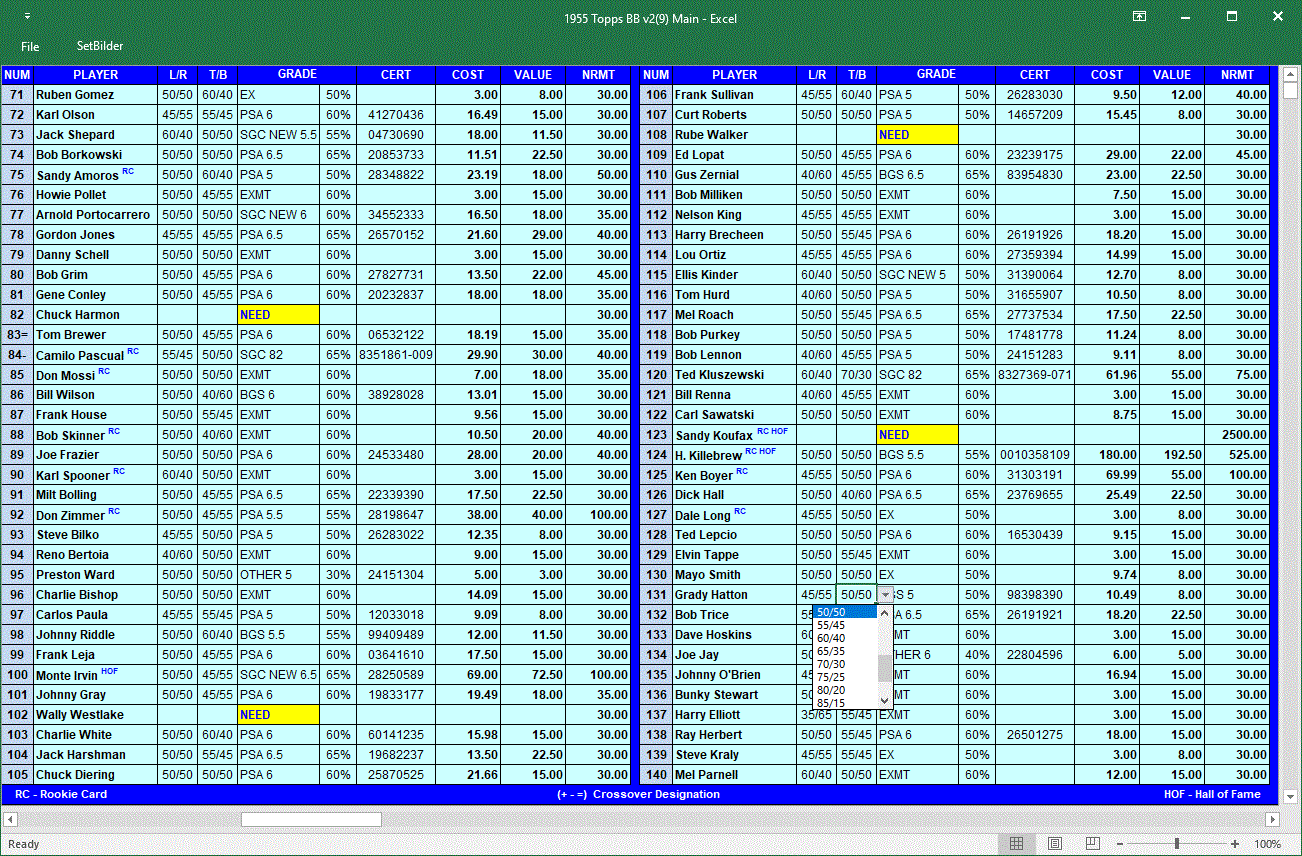Viewport: 1302px width, 856px height.
Task: Open the Quick Access Toolbar customize arrow
Action: coord(27,16)
